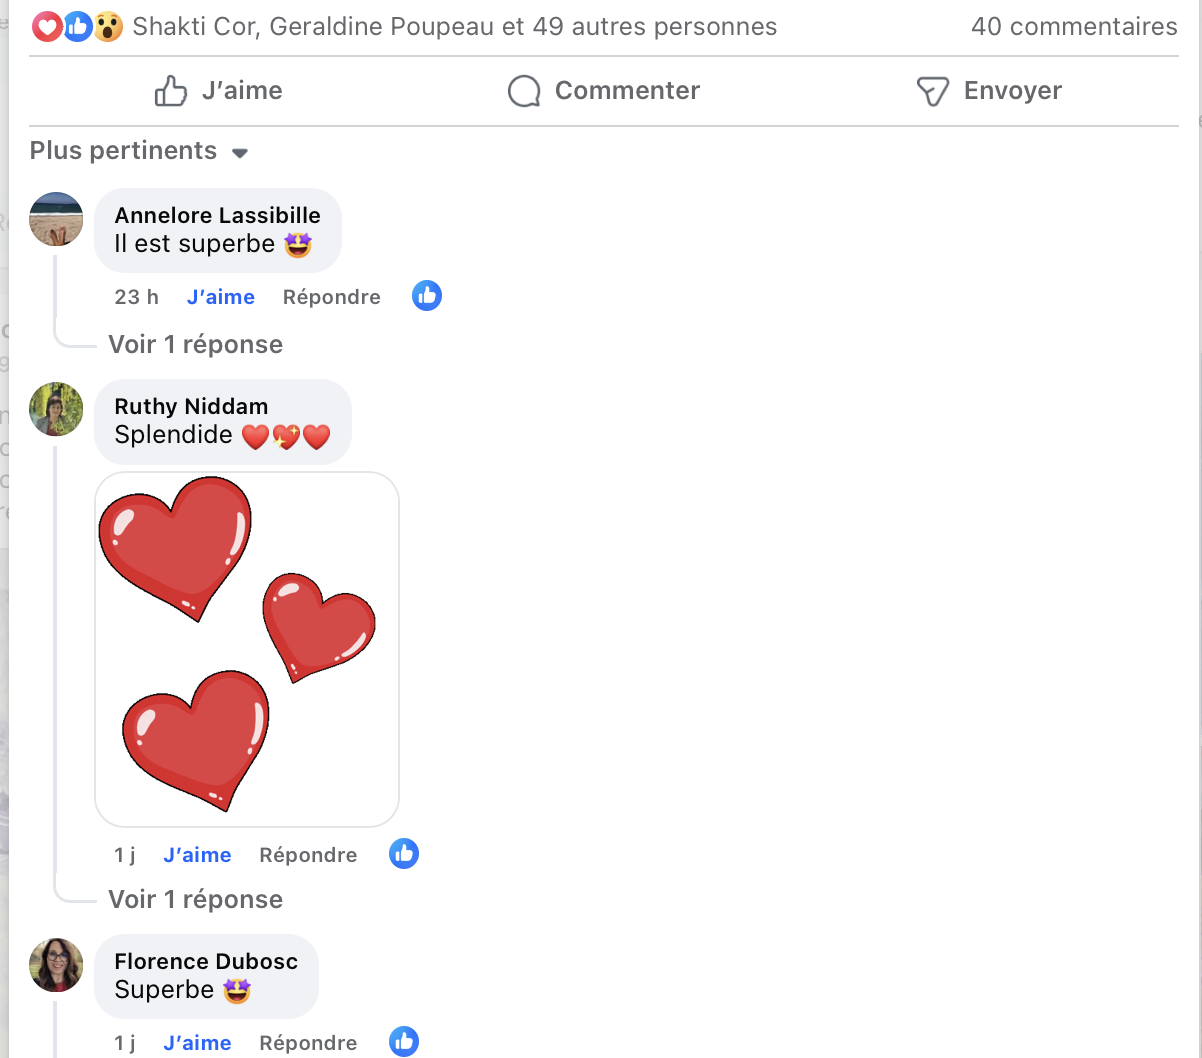The width and height of the screenshot is (1202, 1058).
Task: Click Répondre on Annelore Lassibille's comment
Action: pyautogui.click(x=332, y=297)
